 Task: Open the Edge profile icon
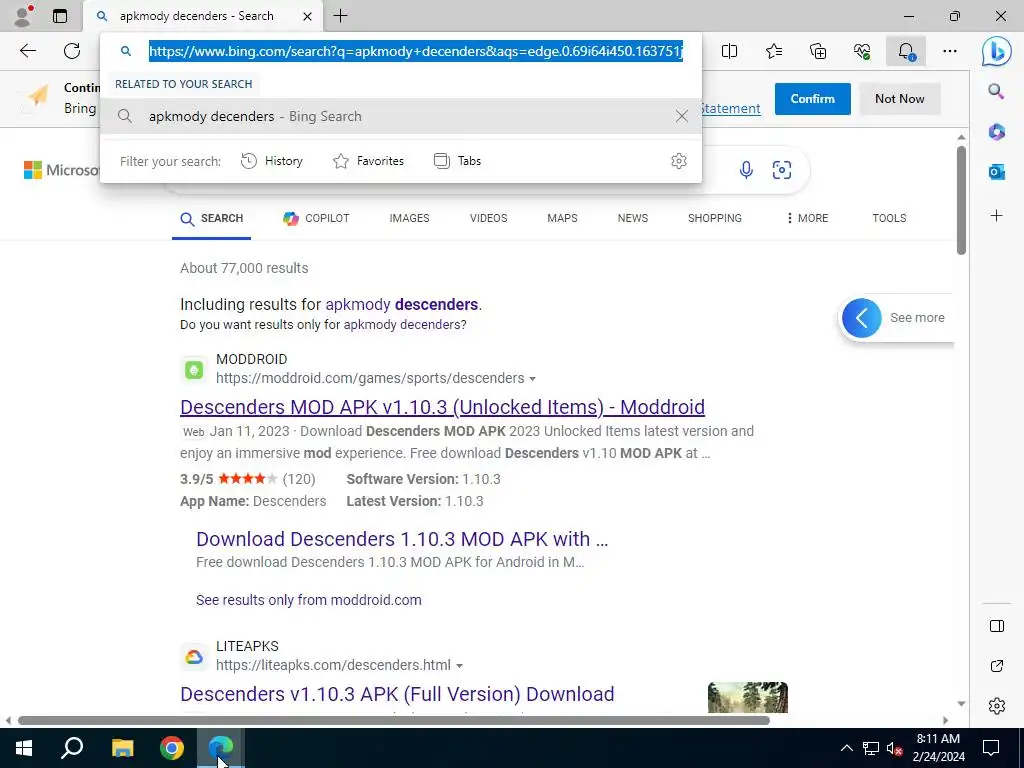(23, 16)
